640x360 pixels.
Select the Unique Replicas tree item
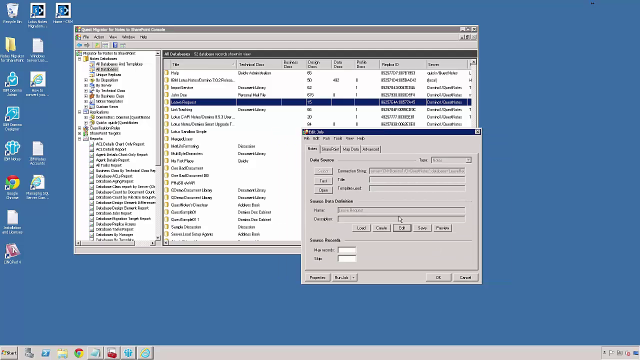[108, 75]
